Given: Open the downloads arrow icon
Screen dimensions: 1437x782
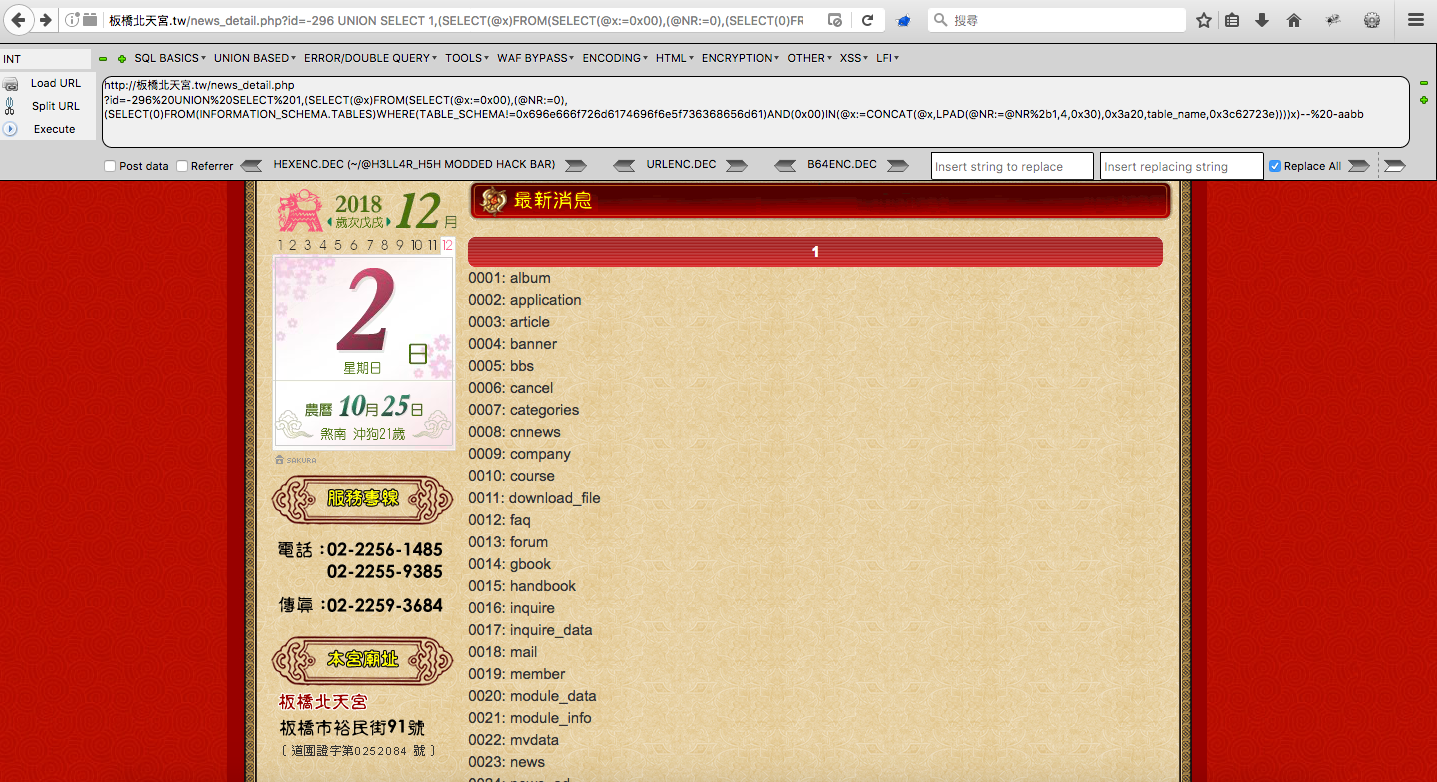Looking at the screenshot, I should pyautogui.click(x=1262, y=20).
